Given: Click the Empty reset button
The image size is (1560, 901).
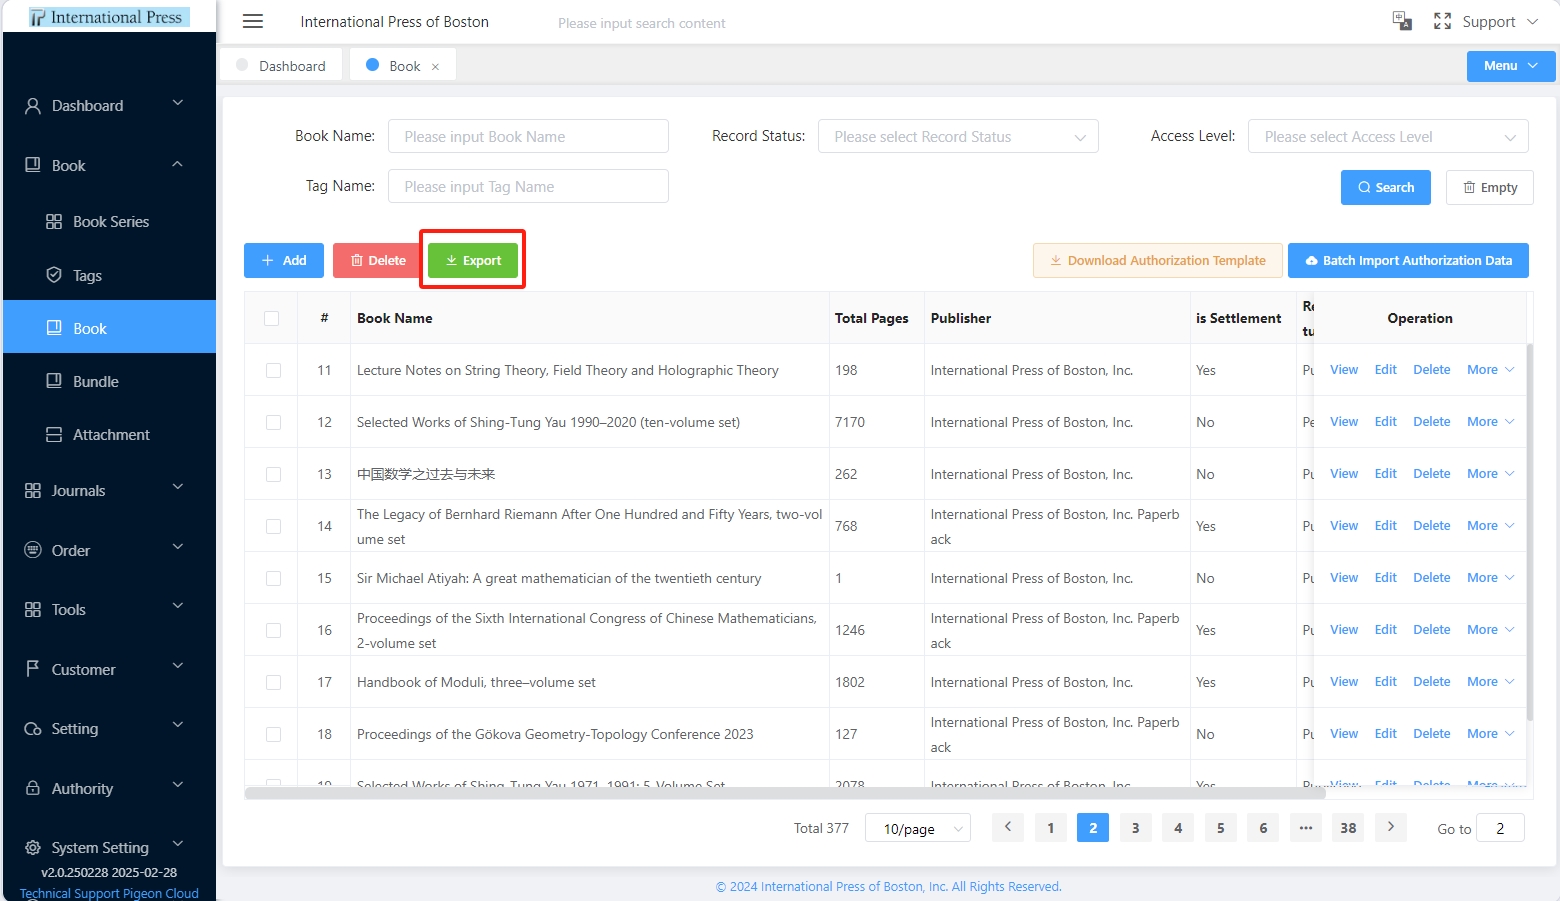Looking at the screenshot, I should (1490, 187).
